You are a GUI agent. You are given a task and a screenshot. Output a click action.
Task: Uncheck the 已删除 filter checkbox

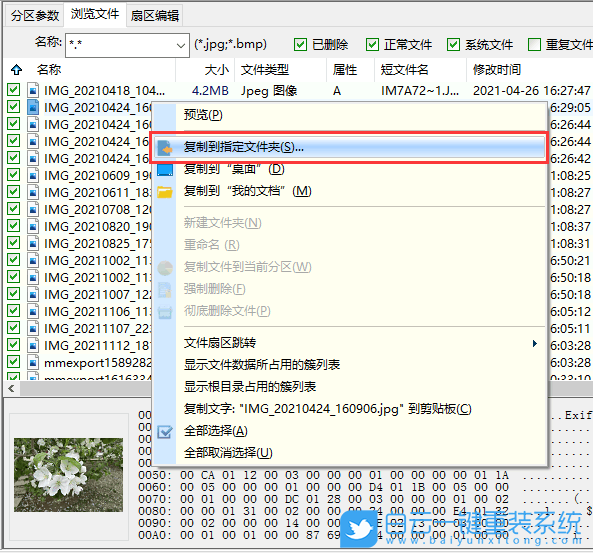click(x=300, y=45)
